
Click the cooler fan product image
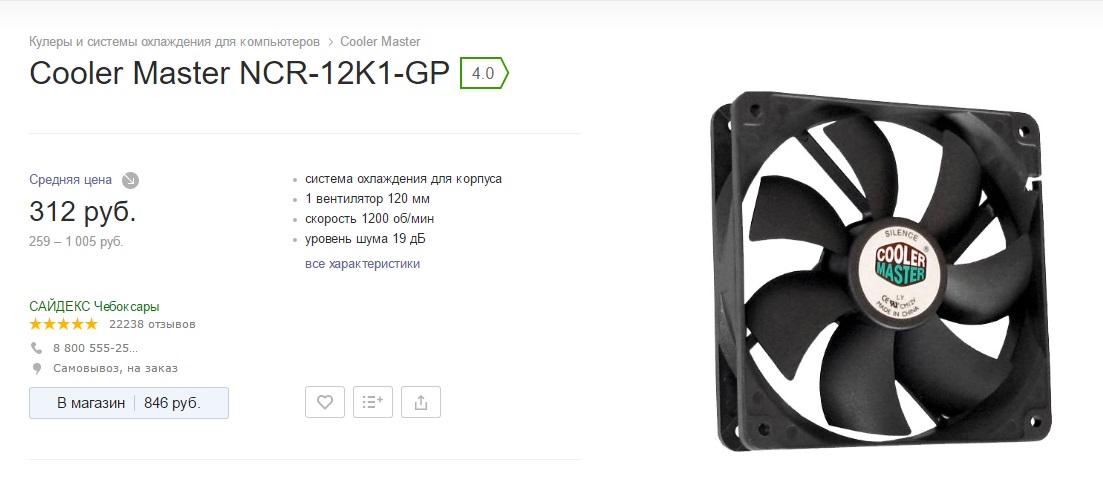pos(881,271)
